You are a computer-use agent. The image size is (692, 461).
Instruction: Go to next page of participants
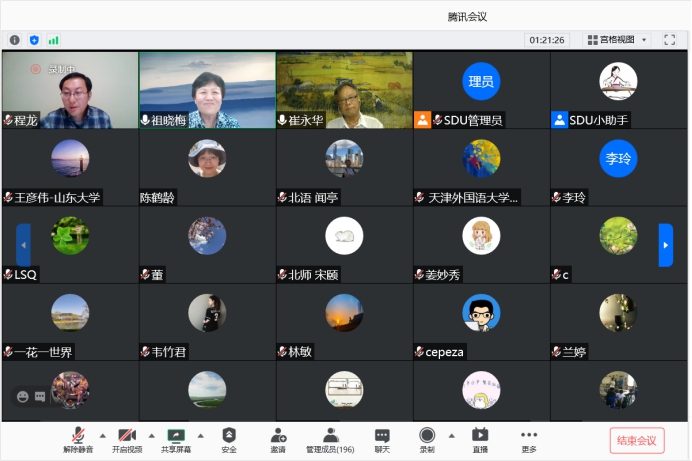[665, 245]
